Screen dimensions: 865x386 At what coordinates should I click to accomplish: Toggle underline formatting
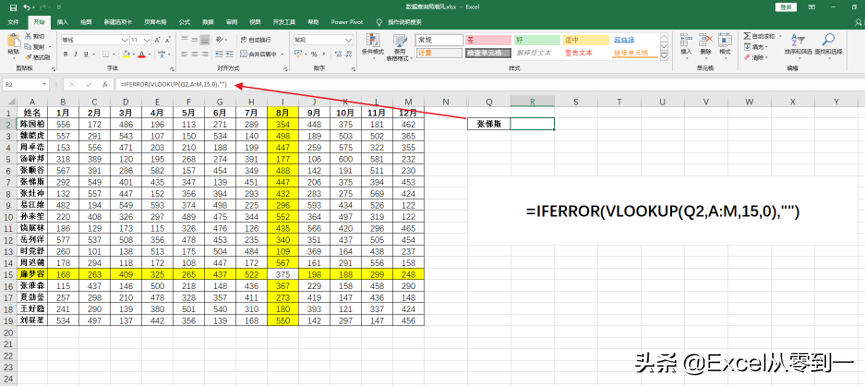tap(85, 54)
